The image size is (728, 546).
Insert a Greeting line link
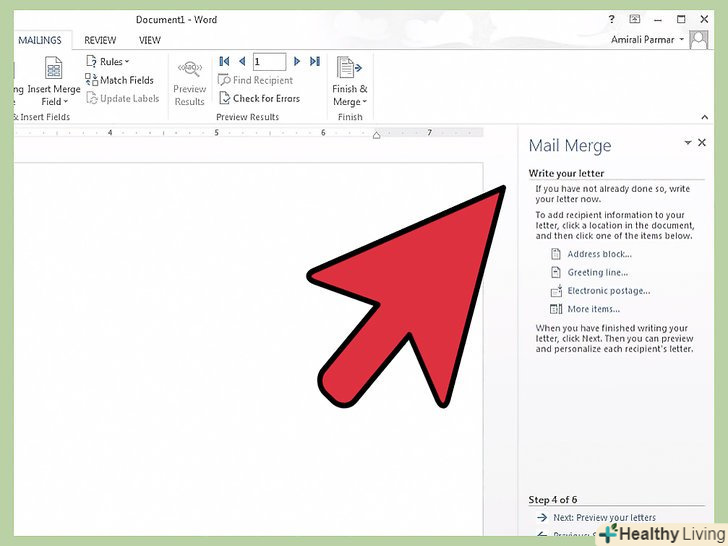pyautogui.click(x=597, y=272)
